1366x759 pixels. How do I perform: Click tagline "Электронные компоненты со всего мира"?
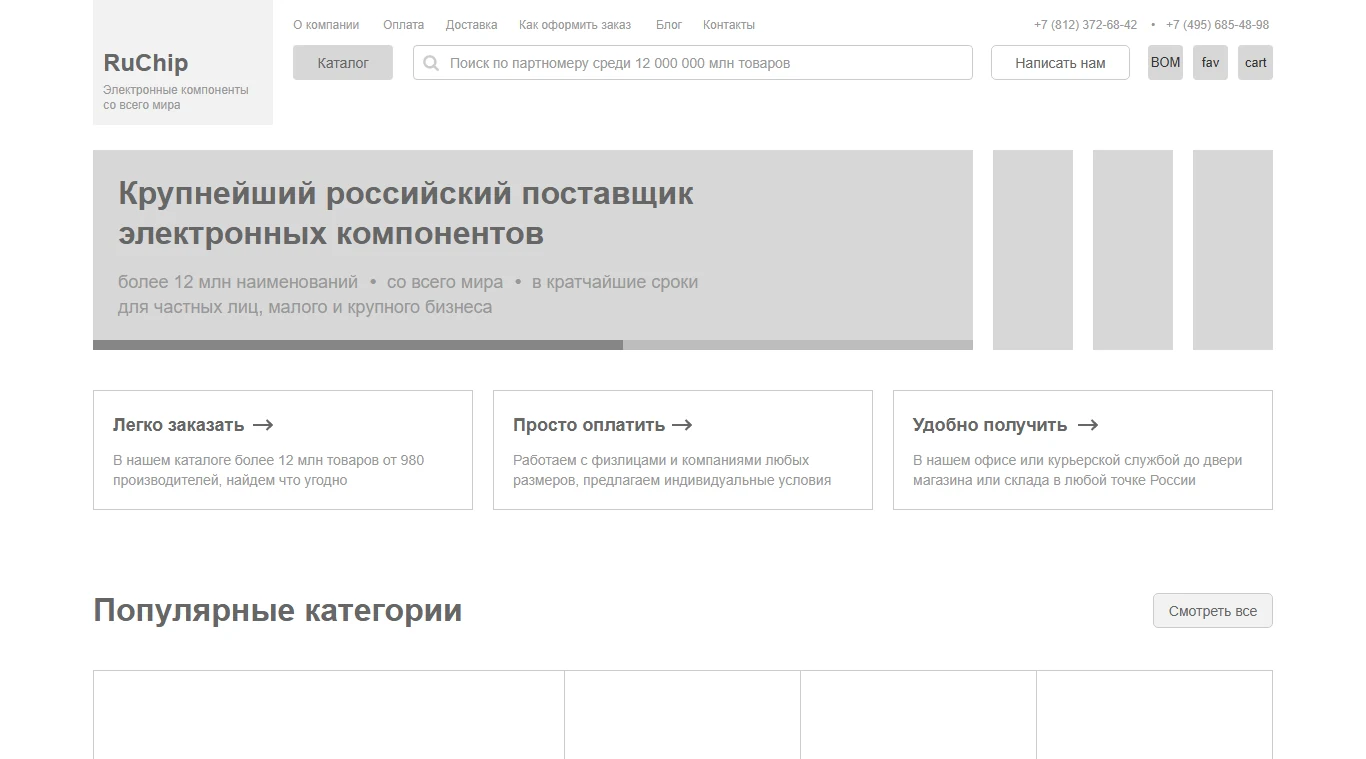point(176,97)
